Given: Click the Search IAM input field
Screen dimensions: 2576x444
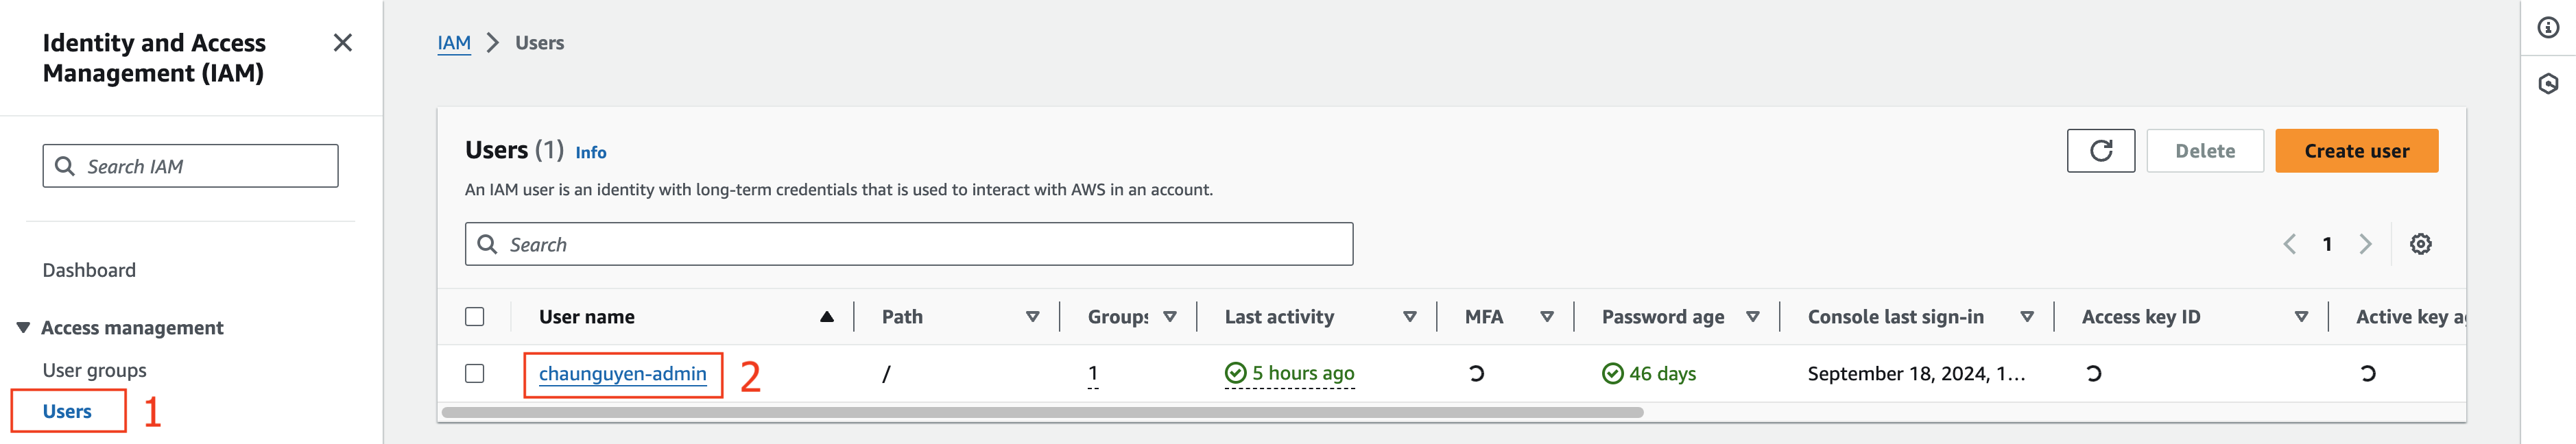Looking at the screenshot, I should (190, 166).
